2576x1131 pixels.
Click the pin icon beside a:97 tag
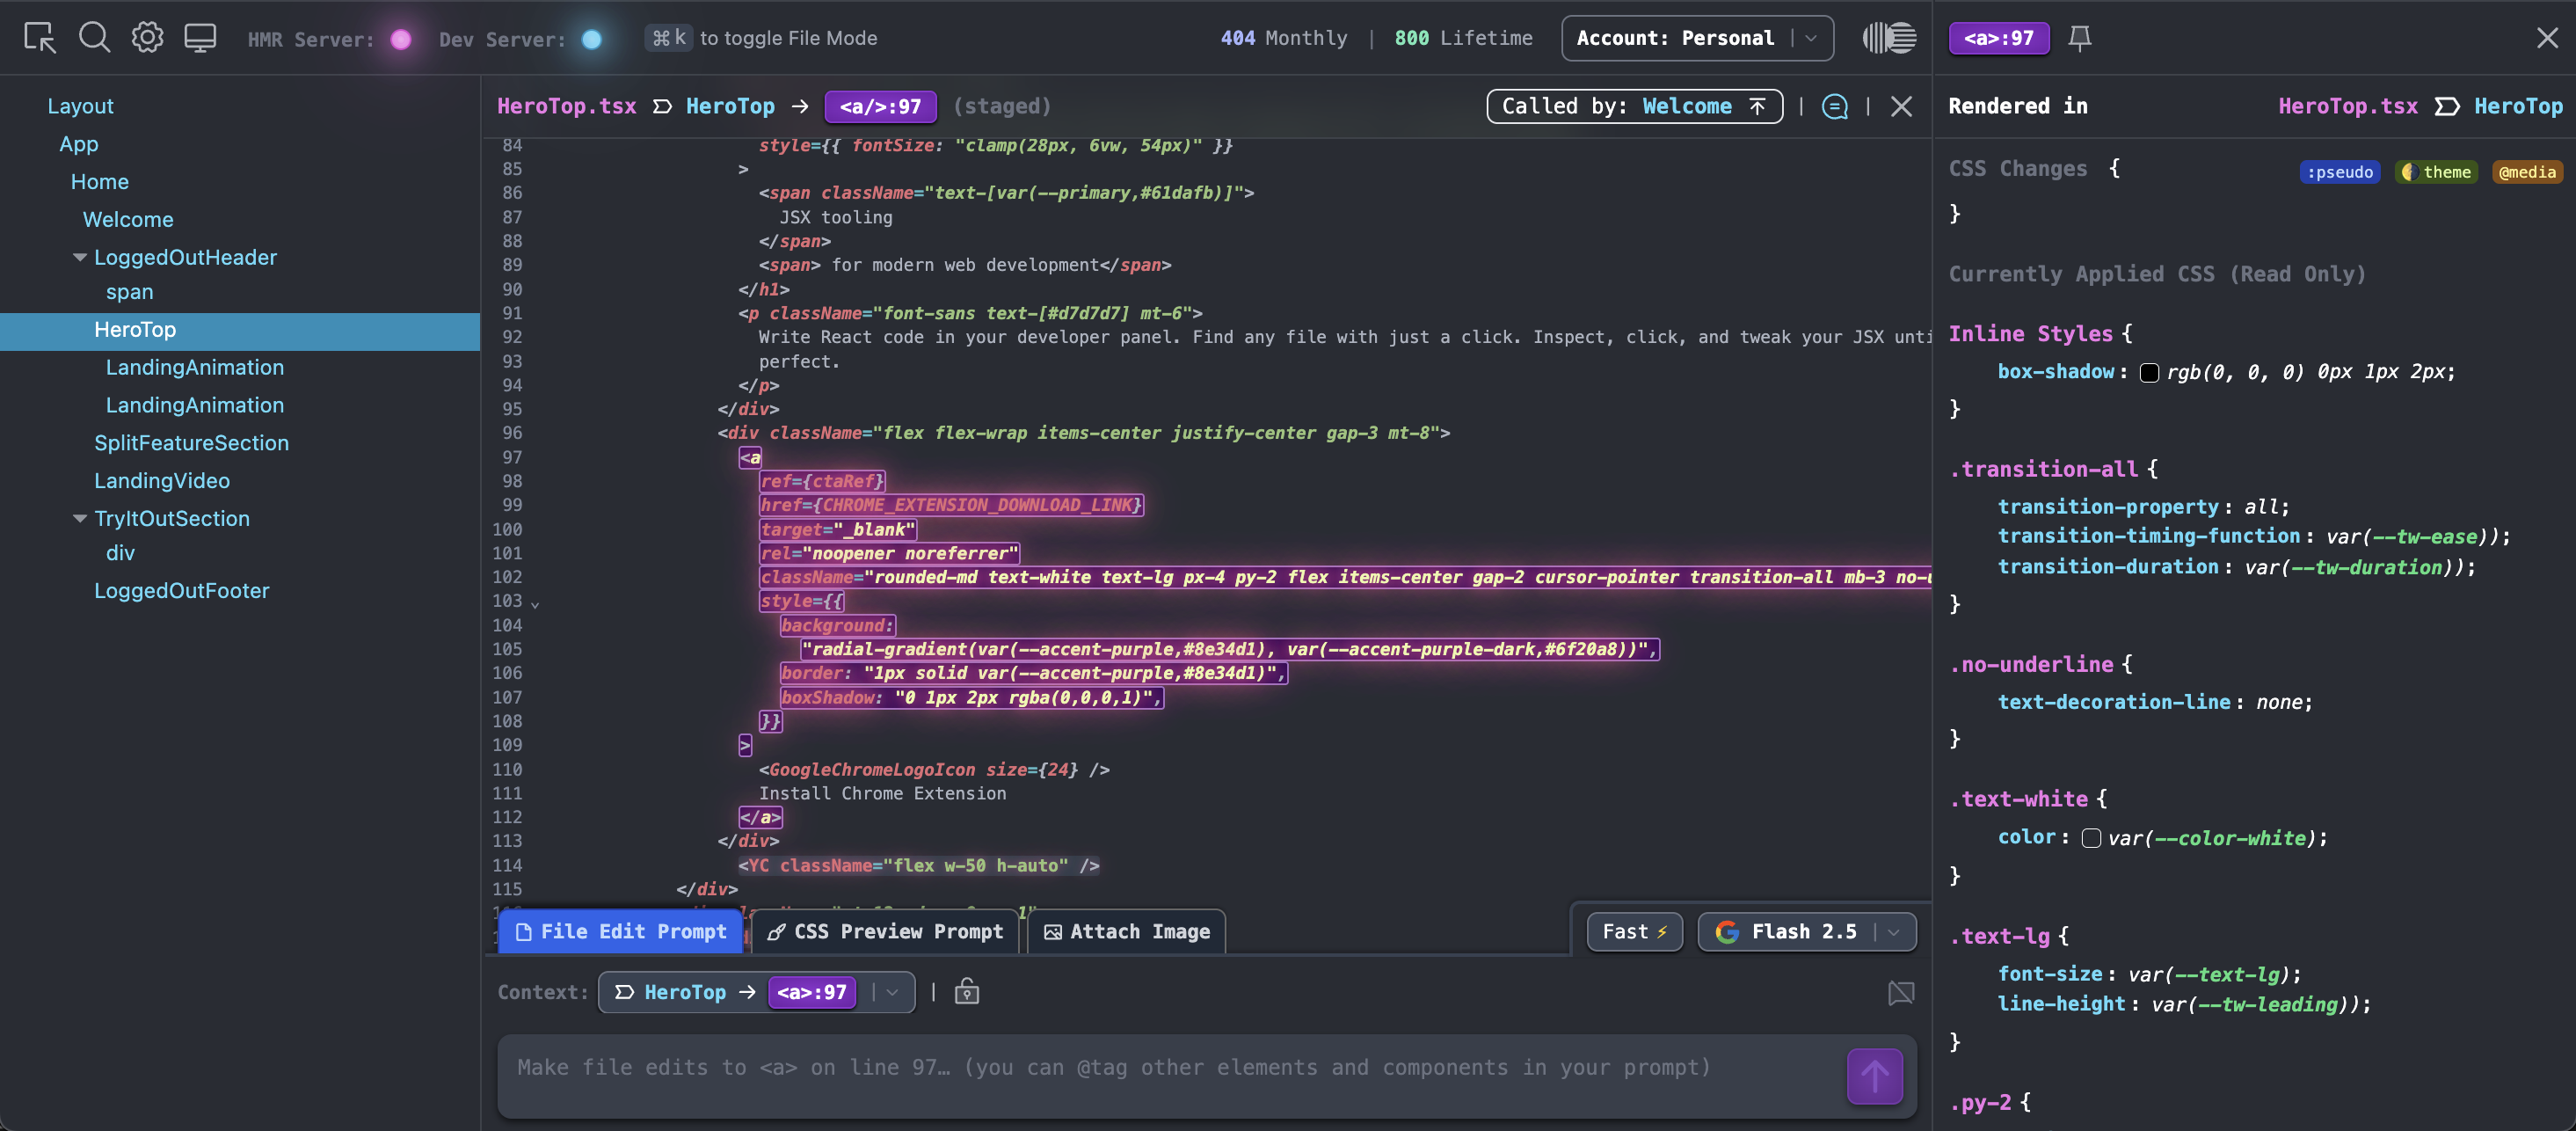pos(2080,38)
